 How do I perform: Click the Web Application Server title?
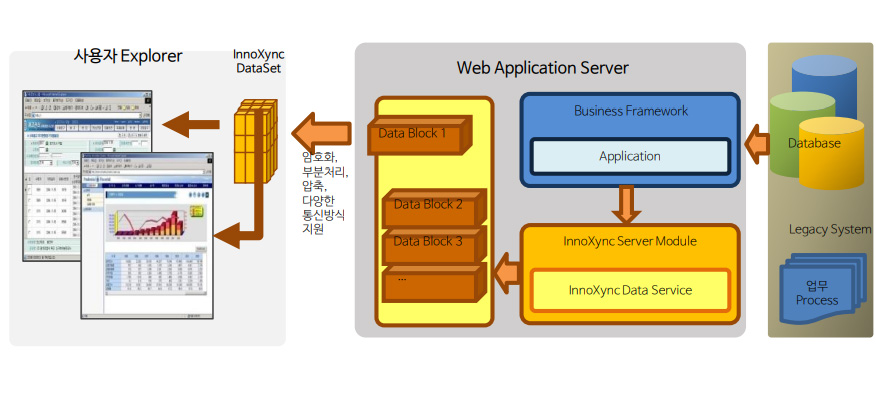542,68
